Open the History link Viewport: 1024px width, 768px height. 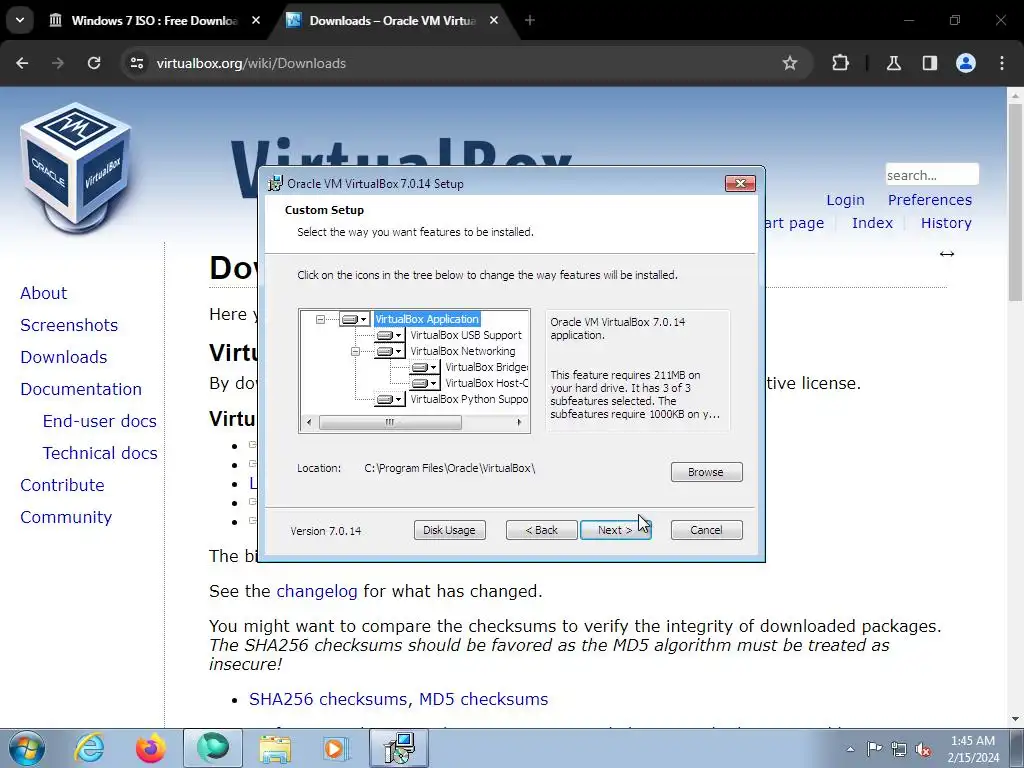[946, 223]
